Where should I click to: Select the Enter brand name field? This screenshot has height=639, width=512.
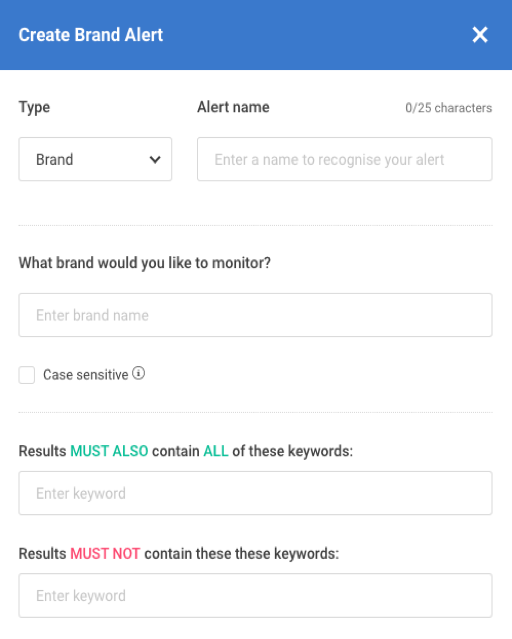point(255,315)
